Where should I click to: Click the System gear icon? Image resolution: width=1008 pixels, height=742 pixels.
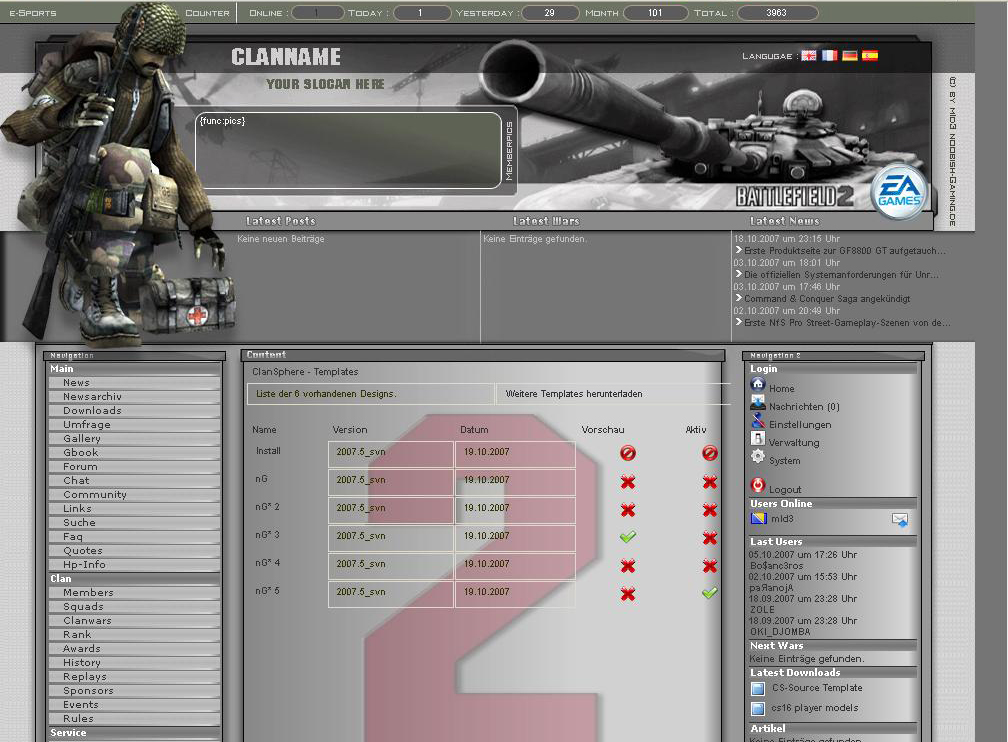tap(758, 459)
